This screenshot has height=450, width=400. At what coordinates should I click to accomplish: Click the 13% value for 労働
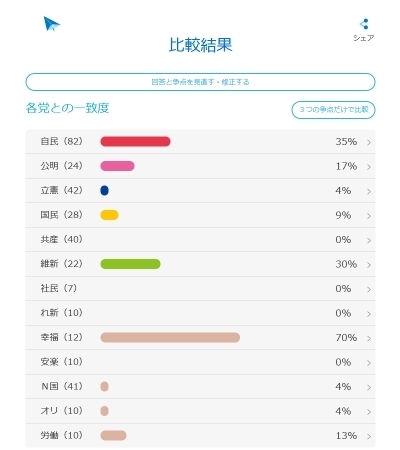pos(346,435)
